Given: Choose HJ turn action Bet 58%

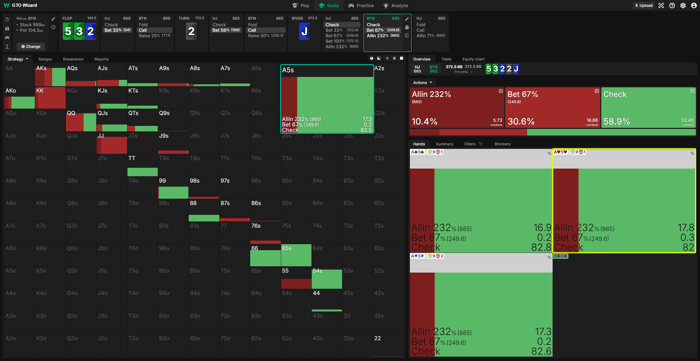Looking at the screenshot, I should [x=226, y=30].
